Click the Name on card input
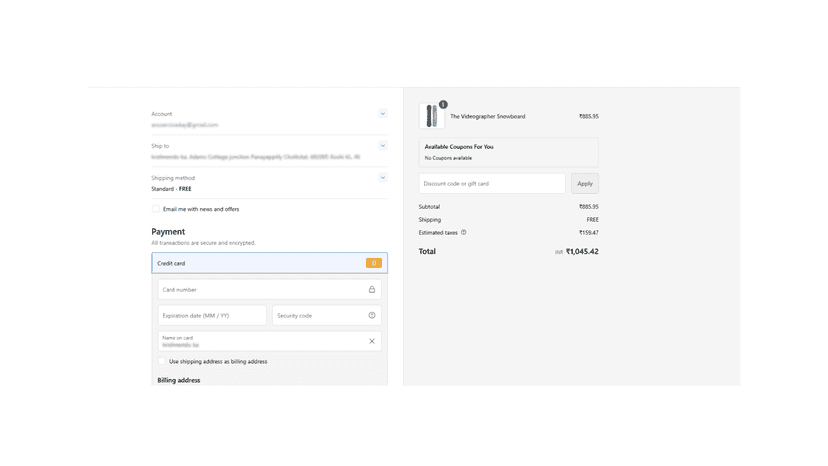 point(269,341)
